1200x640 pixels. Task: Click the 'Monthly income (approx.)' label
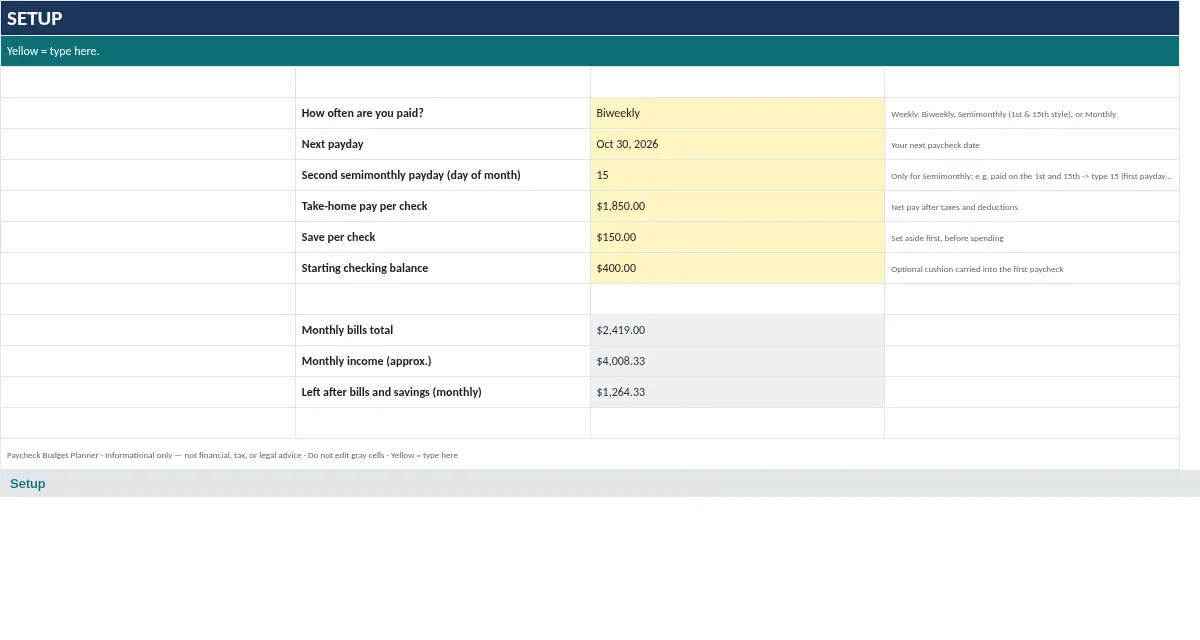pos(367,361)
